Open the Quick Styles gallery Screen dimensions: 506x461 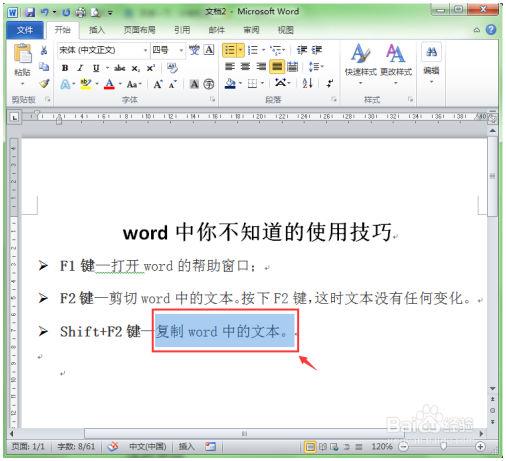pyautogui.click(x=361, y=63)
